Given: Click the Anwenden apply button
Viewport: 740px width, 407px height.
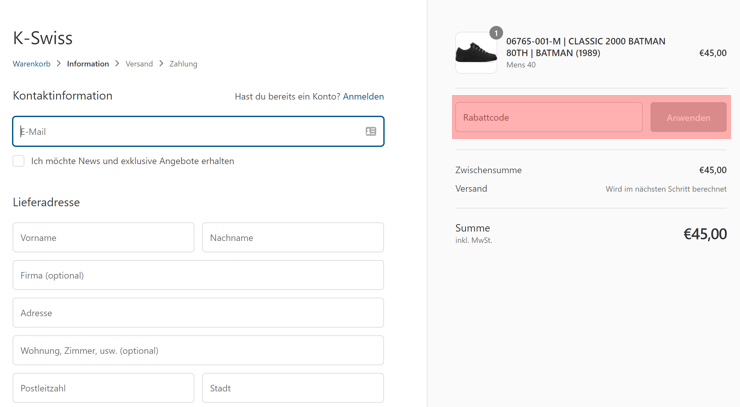Looking at the screenshot, I should (689, 117).
